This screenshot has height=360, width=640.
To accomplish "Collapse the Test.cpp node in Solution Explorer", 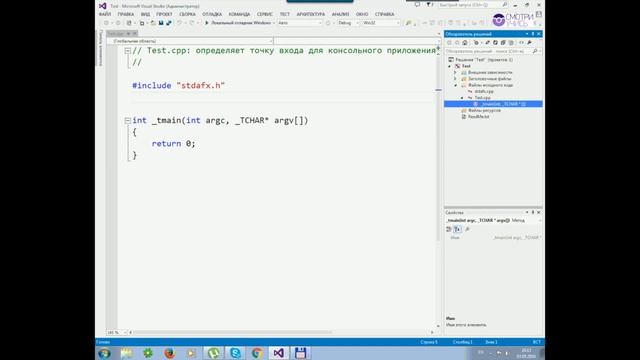I will tap(462, 98).
